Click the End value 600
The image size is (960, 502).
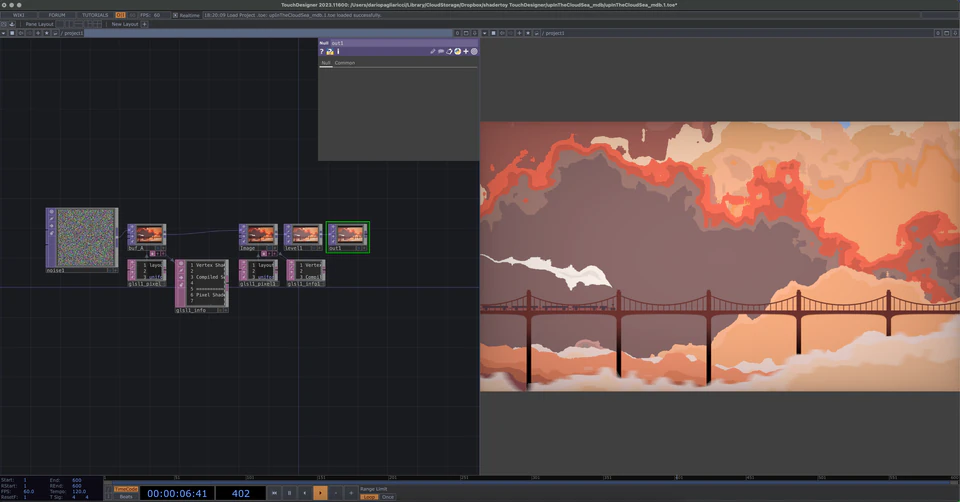77,480
